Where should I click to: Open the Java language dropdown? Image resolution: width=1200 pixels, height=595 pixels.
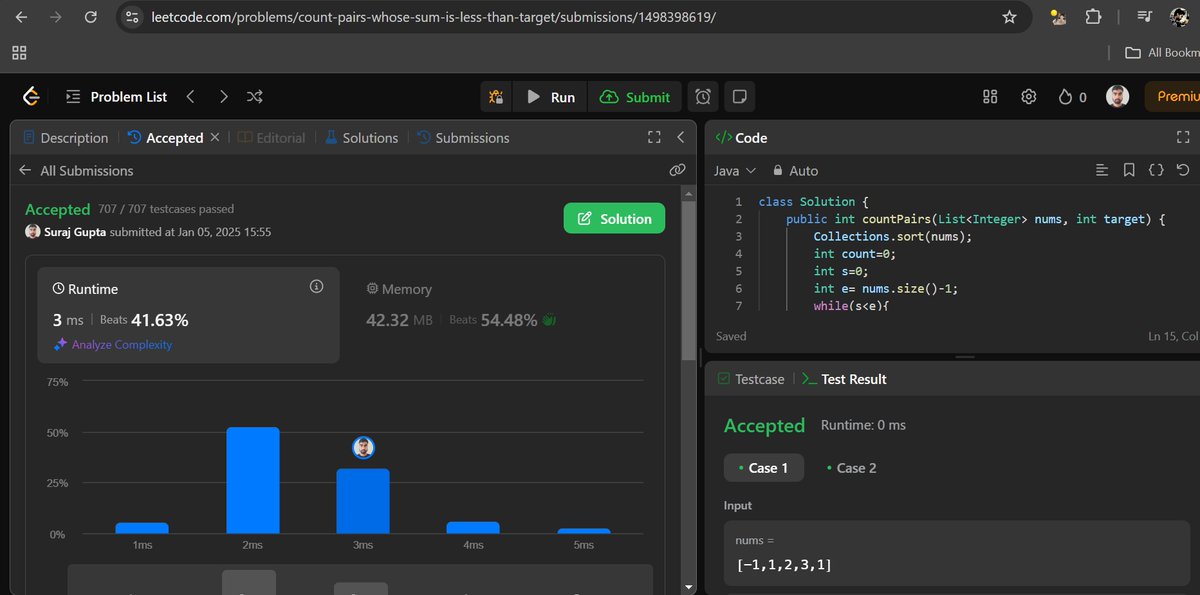click(735, 171)
